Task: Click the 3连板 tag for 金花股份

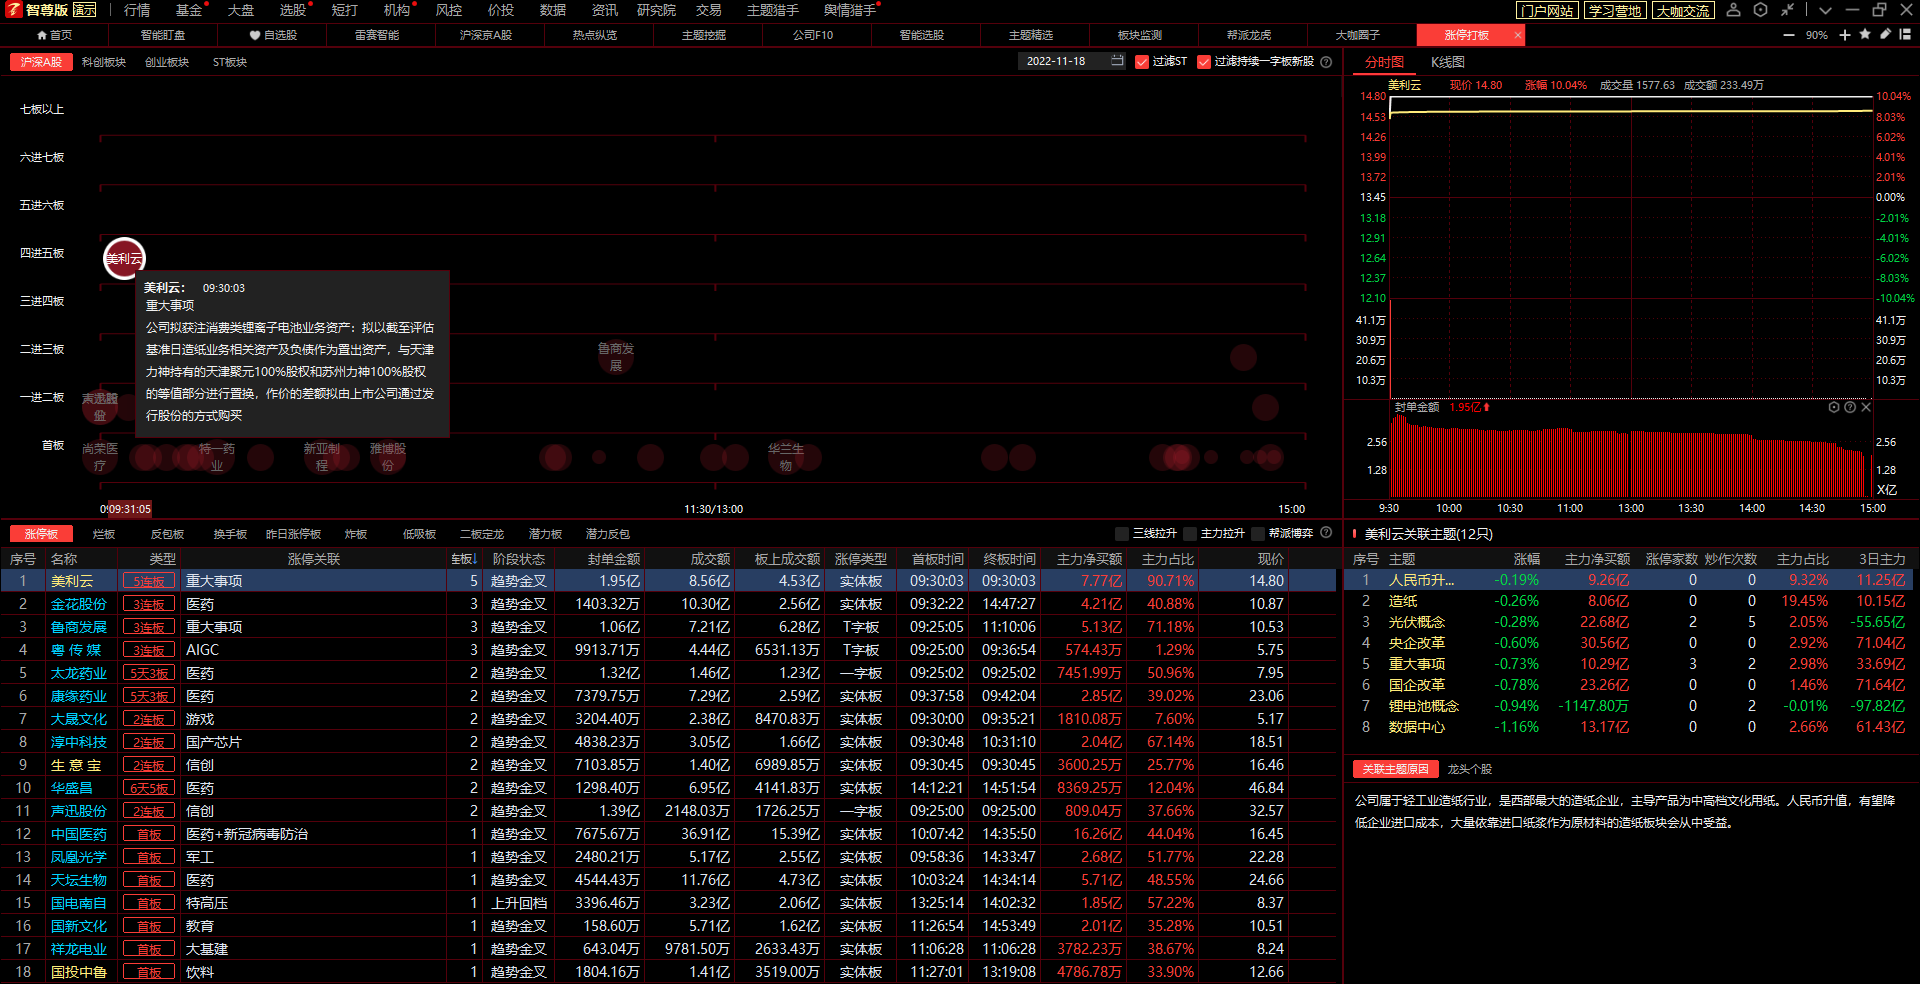Action: [149, 604]
